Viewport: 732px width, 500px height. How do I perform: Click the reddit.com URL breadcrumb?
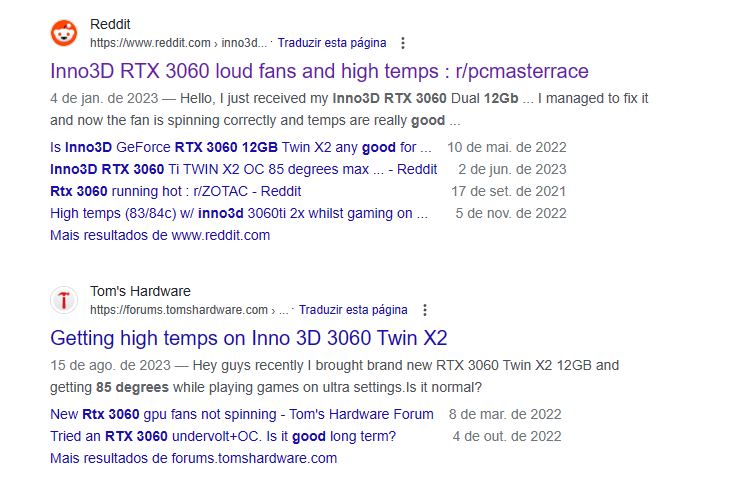point(178,43)
